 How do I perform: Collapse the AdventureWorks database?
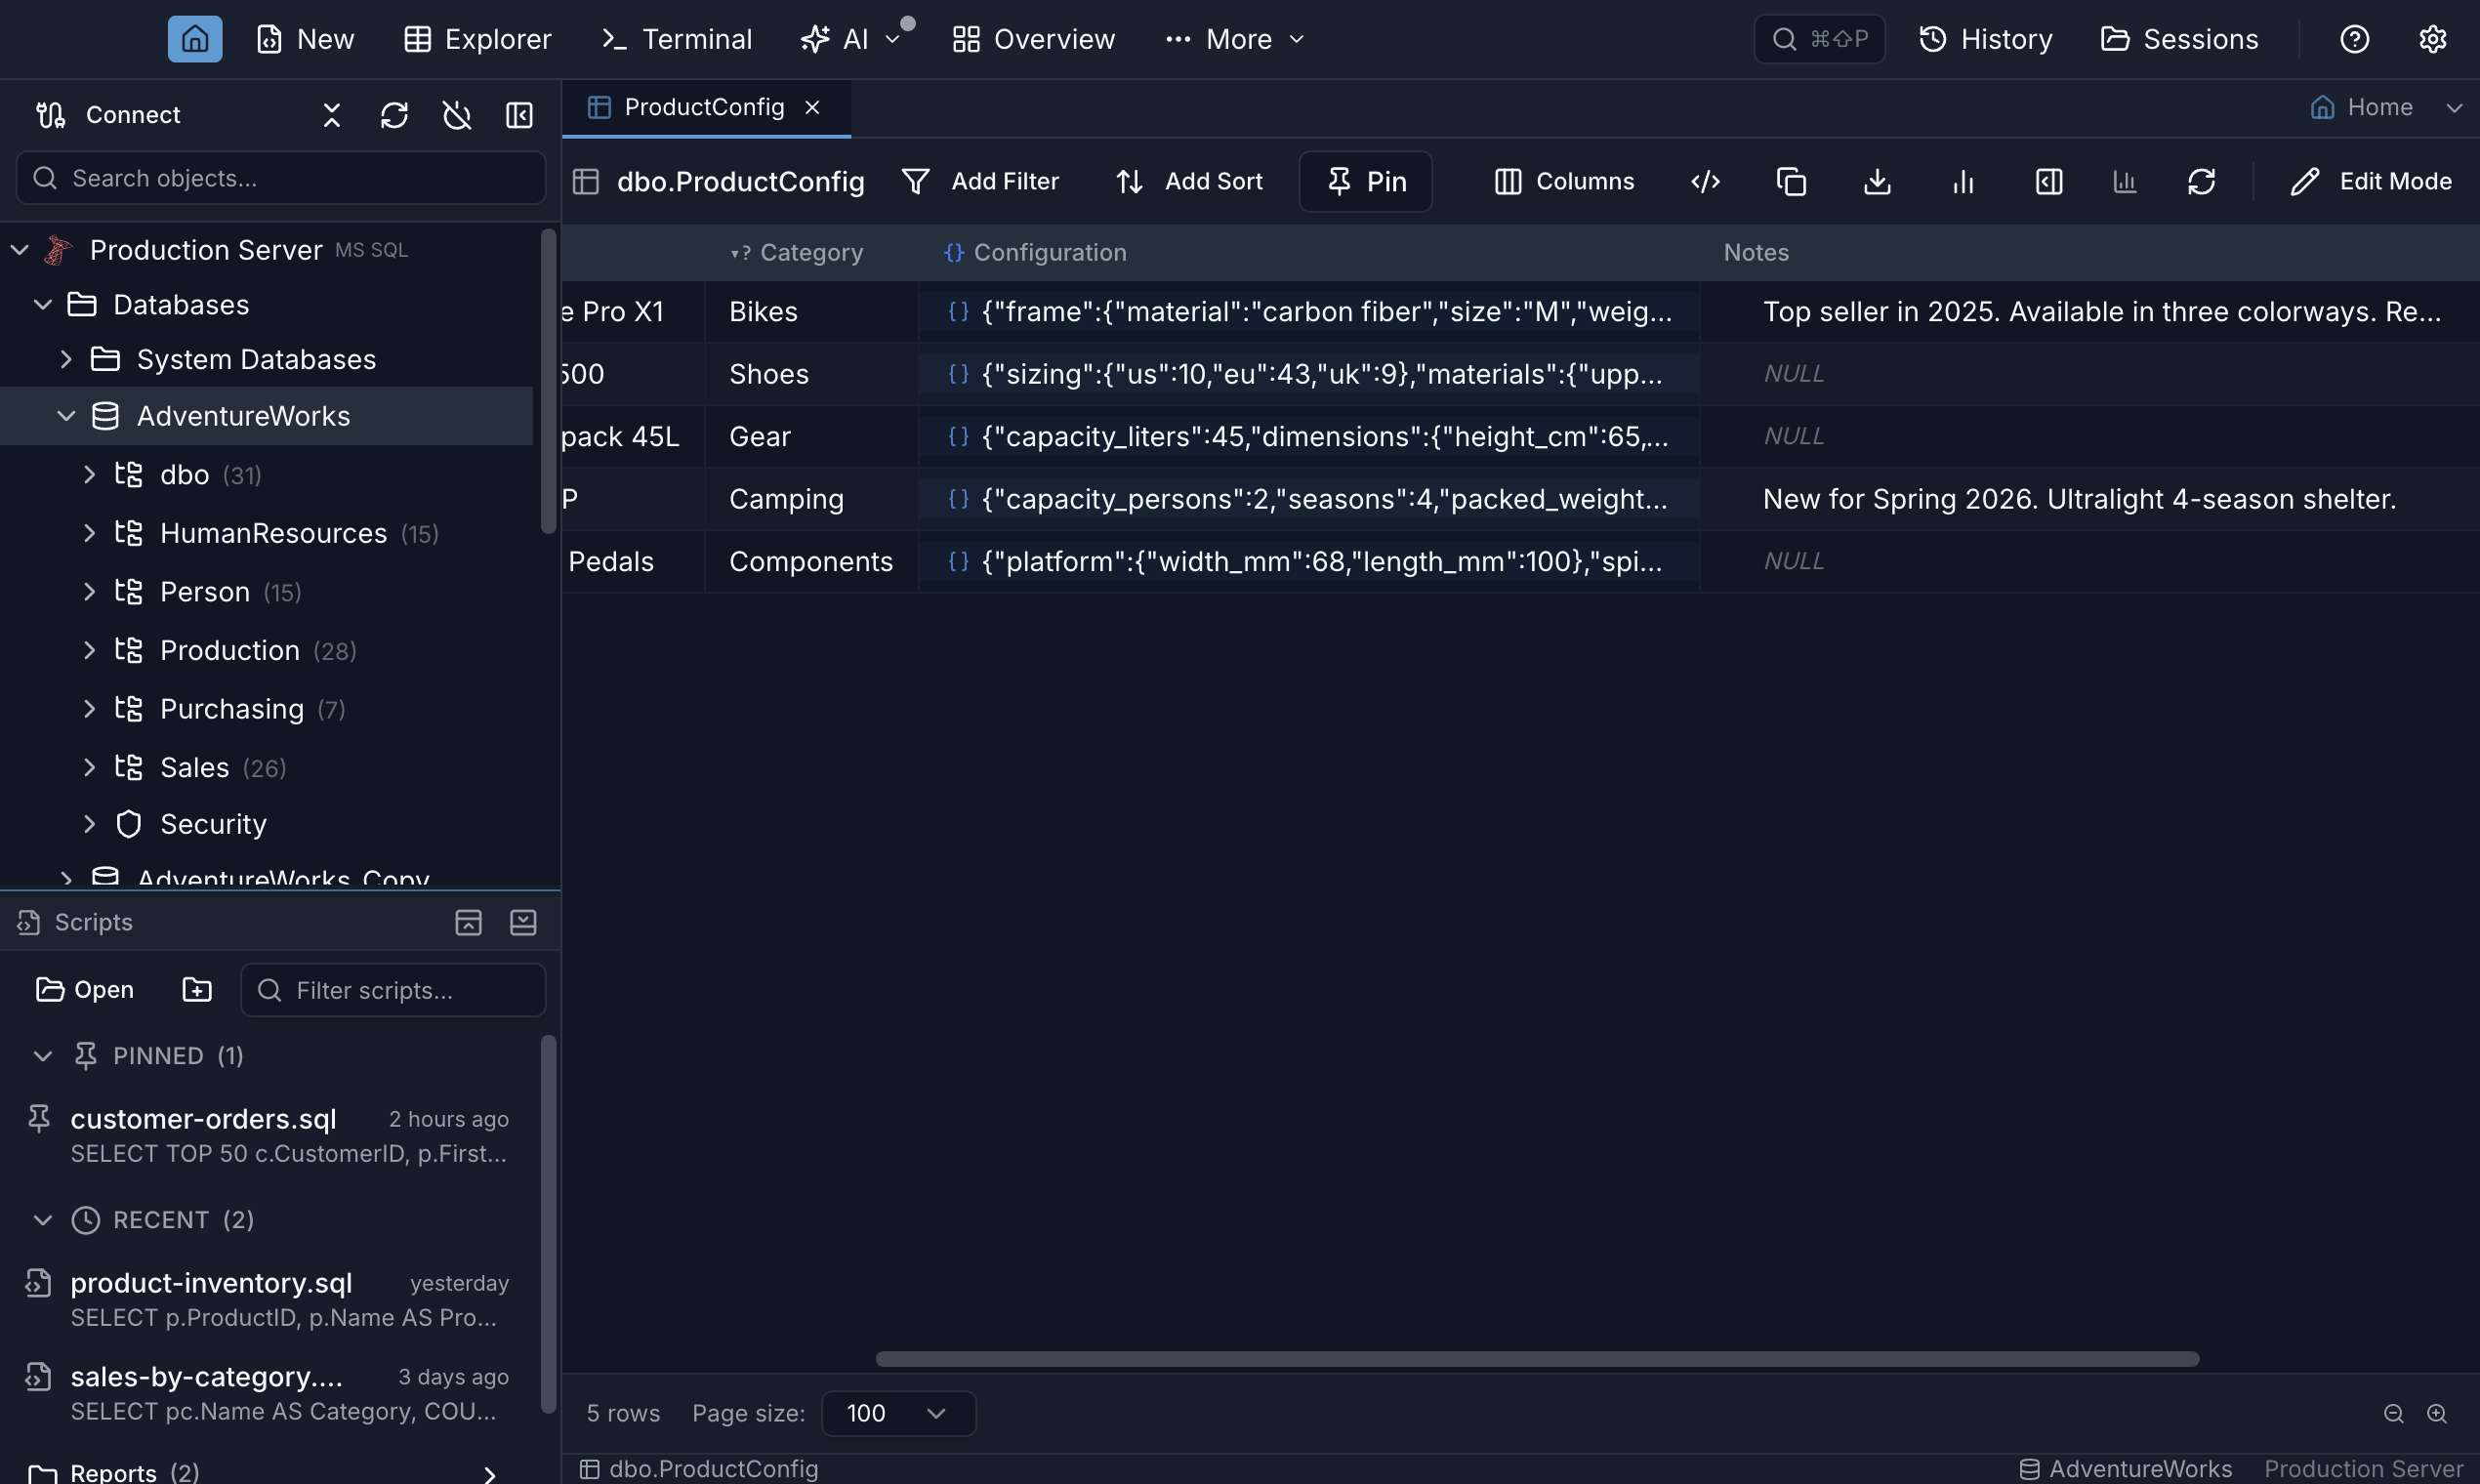pos(66,416)
